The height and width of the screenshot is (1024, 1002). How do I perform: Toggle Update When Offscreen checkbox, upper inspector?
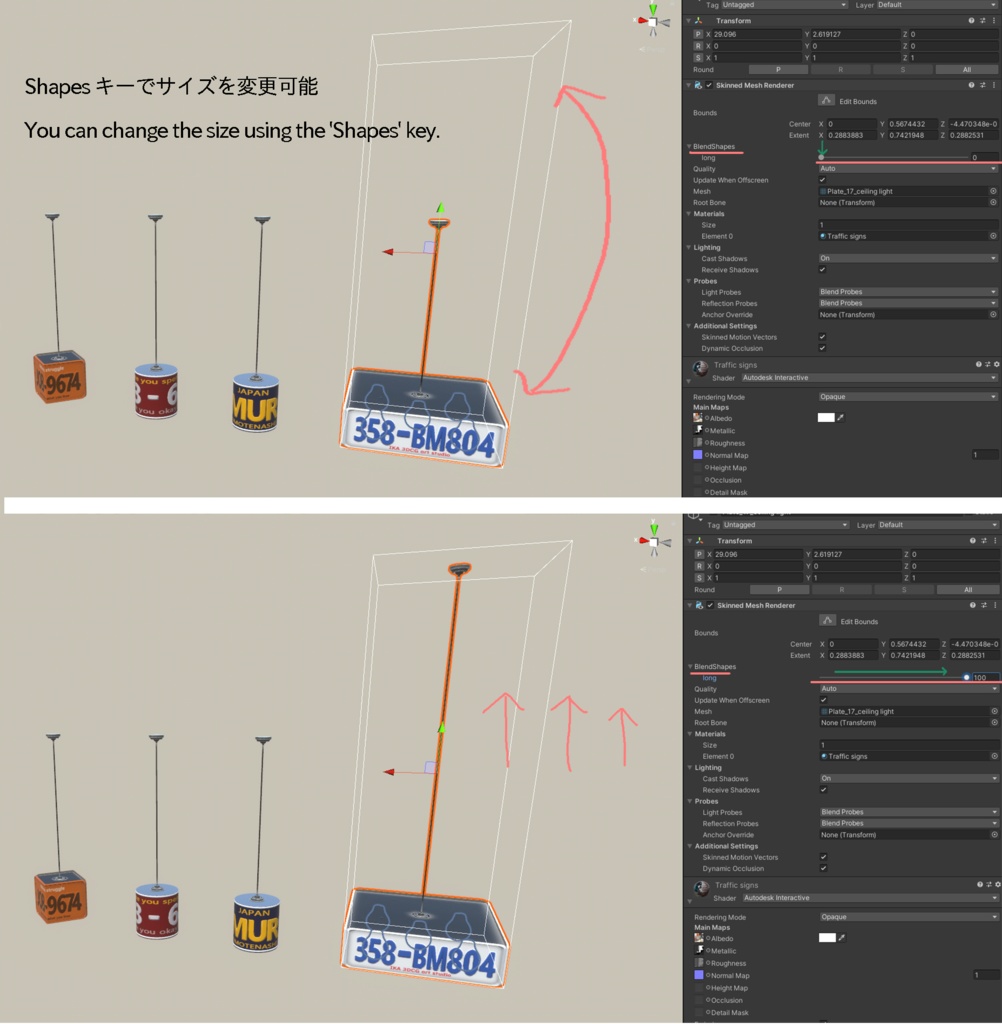(822, 180)
